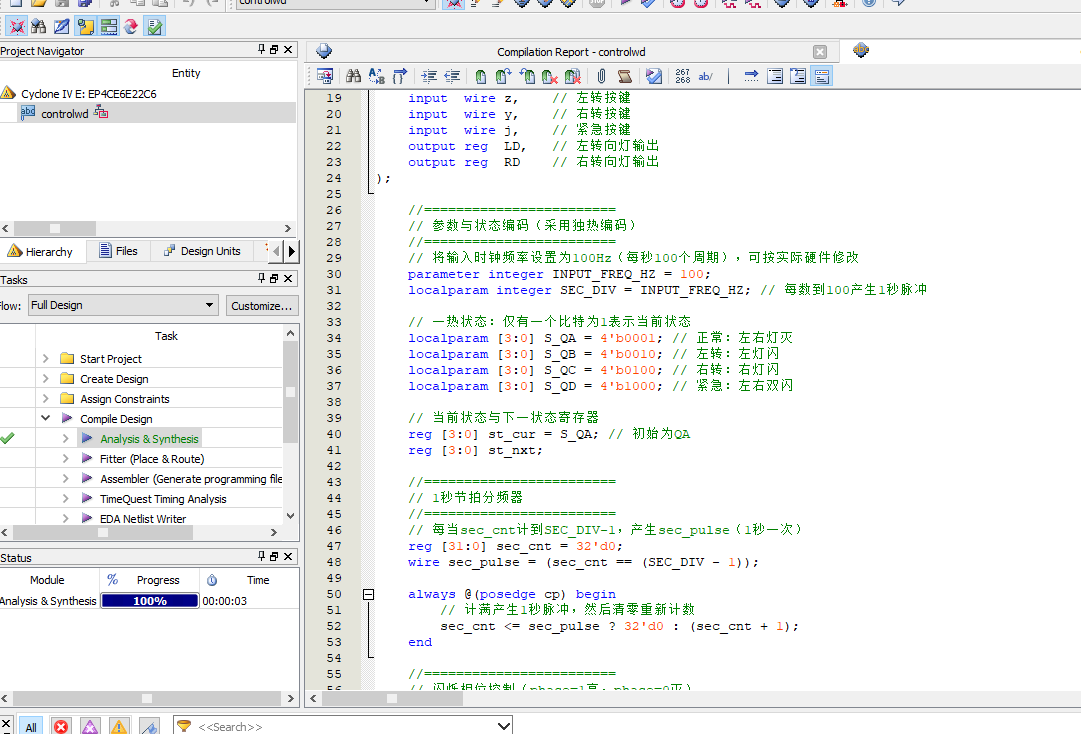Image resolution: width=1081 pixels, height=734 pixels.
Task: Jump to the next bookmark icon
Action: (x=503, y=76)
